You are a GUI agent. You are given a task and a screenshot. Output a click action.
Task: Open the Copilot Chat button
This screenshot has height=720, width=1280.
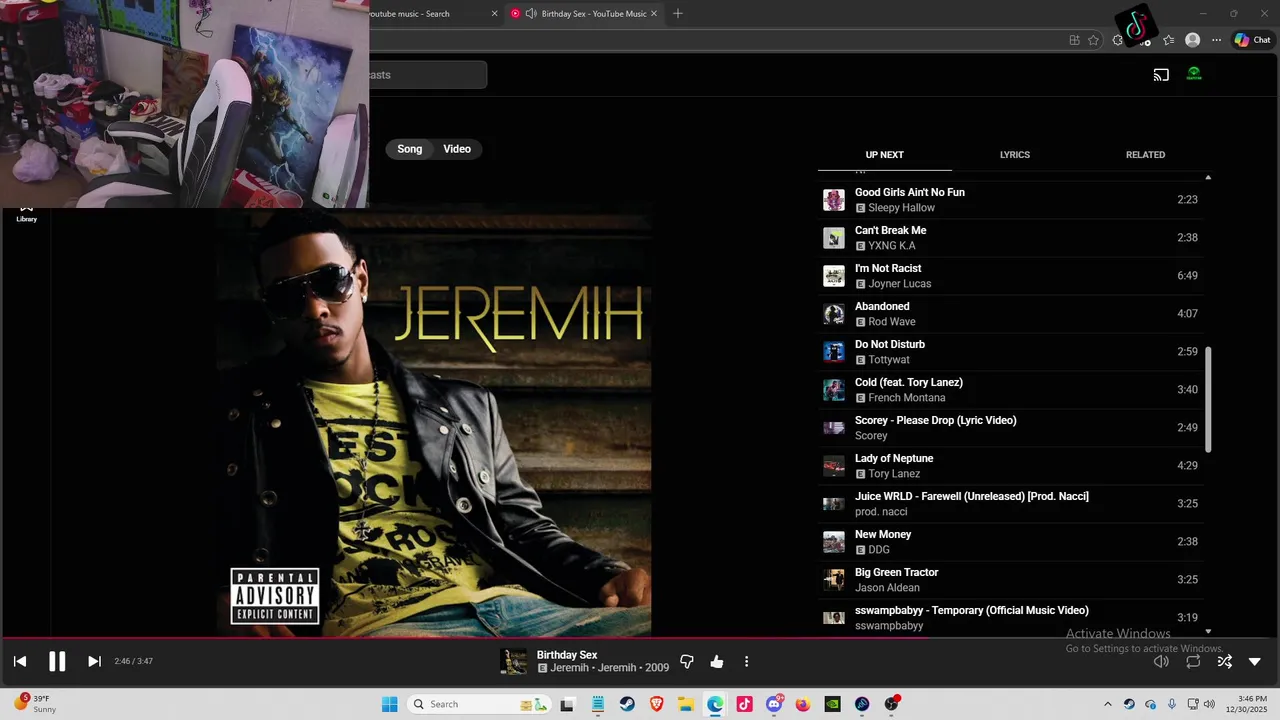pyautogui.click(x=1252, y=40)
